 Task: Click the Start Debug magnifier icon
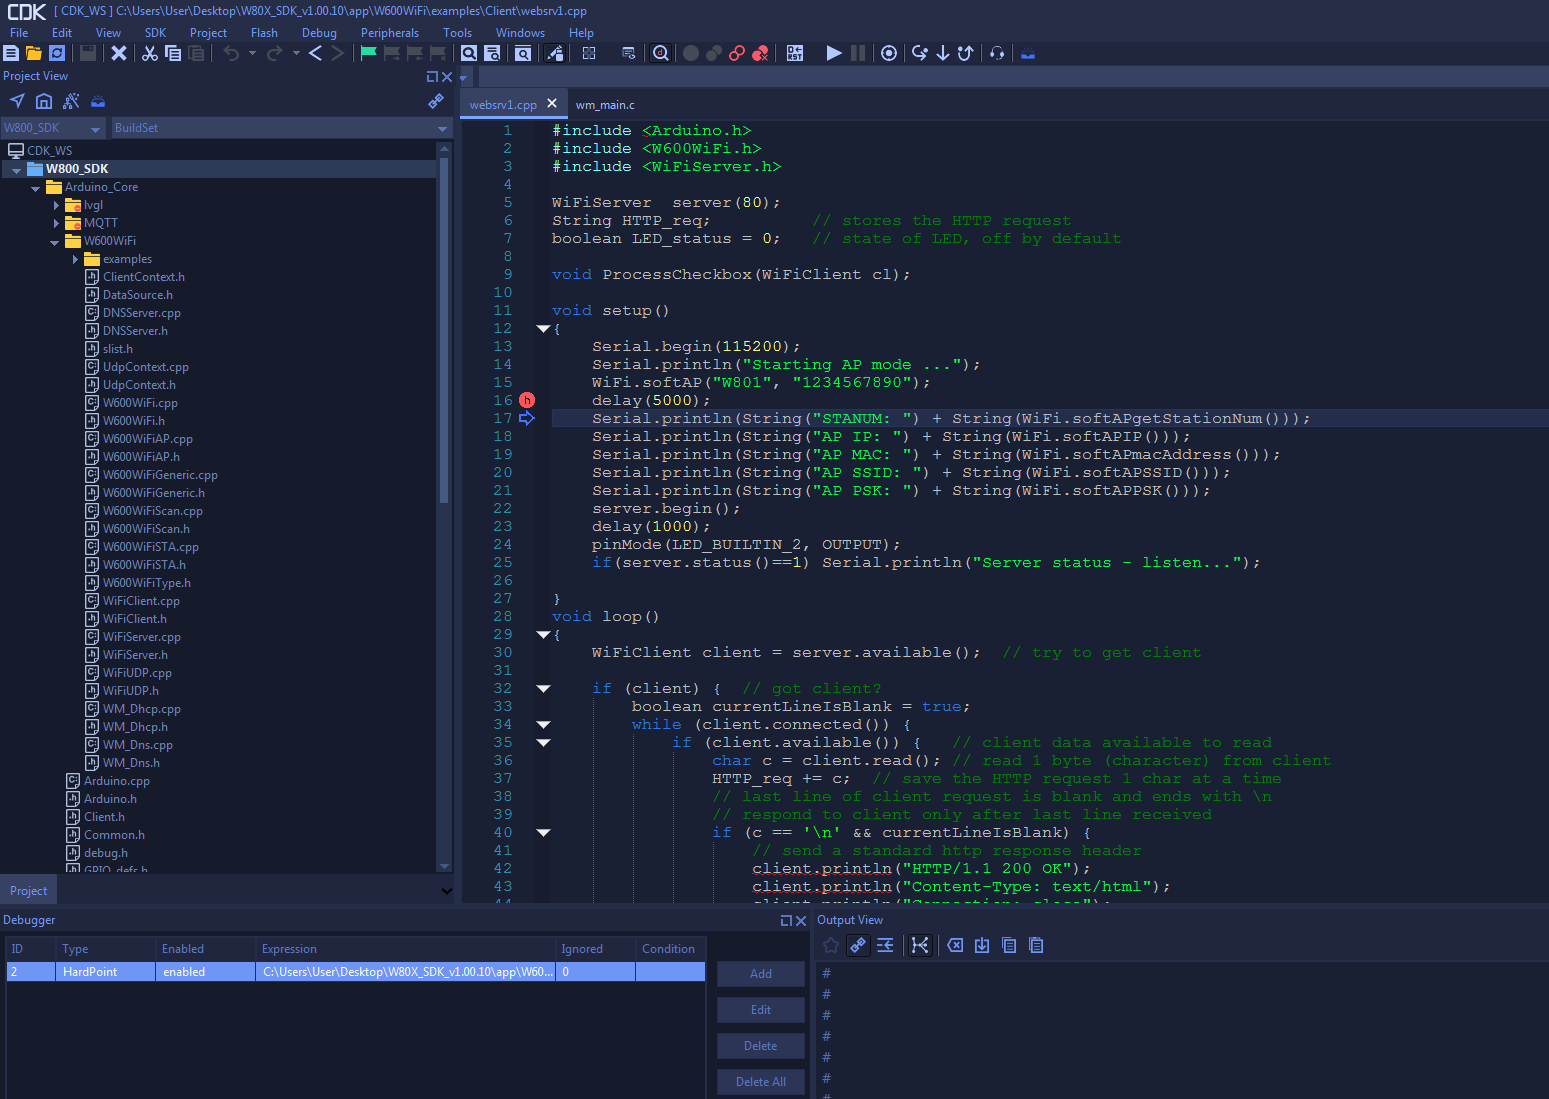pos(661,53)
